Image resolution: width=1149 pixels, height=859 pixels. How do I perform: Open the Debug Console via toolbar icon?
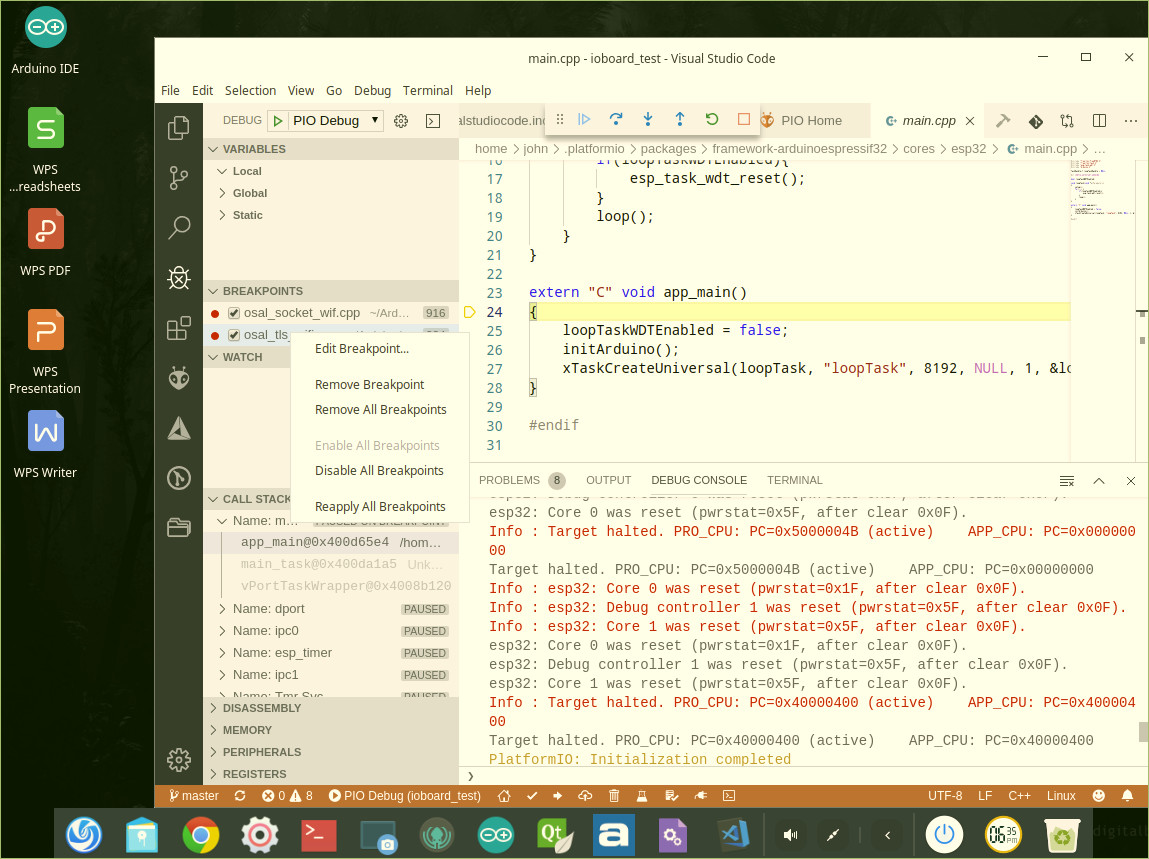[433, 121]
